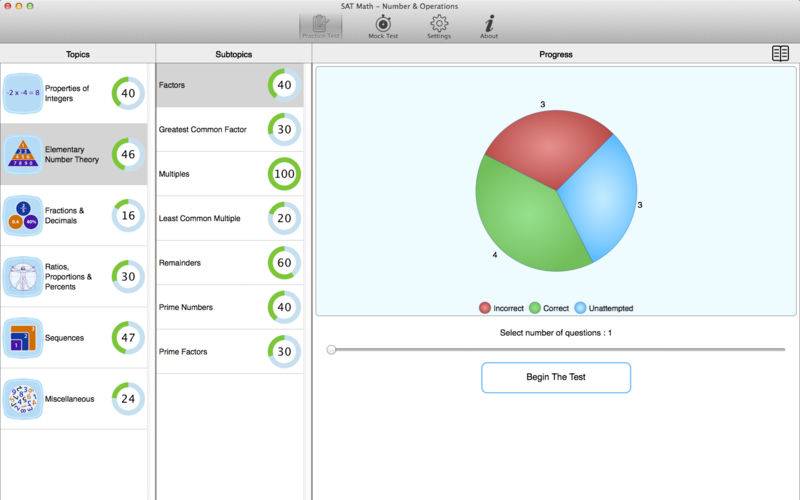Viewport: 800px width, 500px height.
Task: Click the Miscellaneous numbers icon
Action: (x=23, y=399)
